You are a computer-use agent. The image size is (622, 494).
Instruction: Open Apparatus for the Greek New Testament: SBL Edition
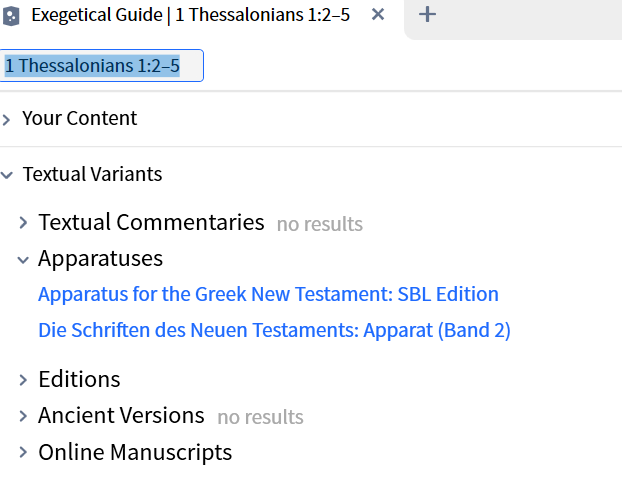pyautogui.click(x=268, y=294)
